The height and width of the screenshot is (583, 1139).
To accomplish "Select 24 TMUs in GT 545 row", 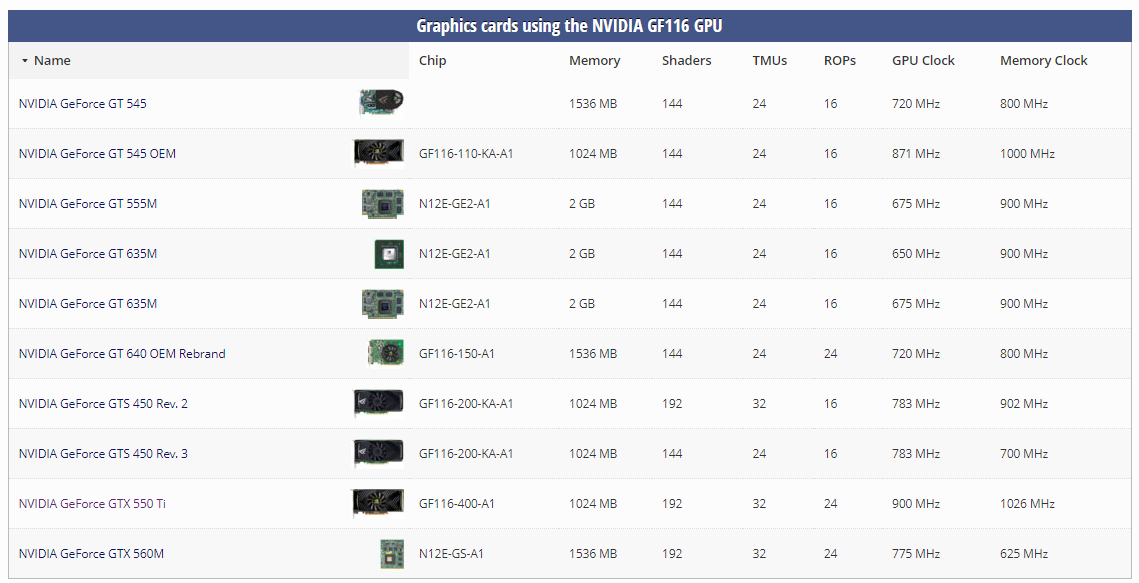I will pos(759,104).
